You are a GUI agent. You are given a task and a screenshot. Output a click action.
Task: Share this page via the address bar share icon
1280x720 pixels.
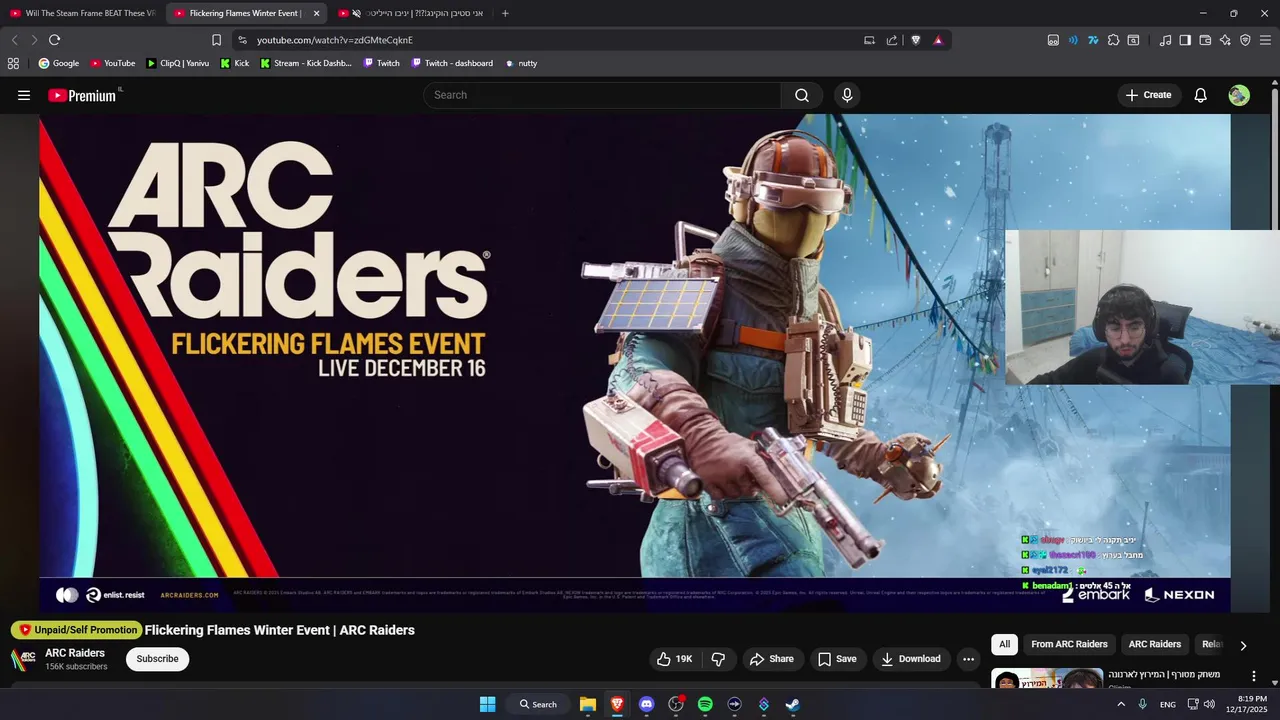point(892,40)
